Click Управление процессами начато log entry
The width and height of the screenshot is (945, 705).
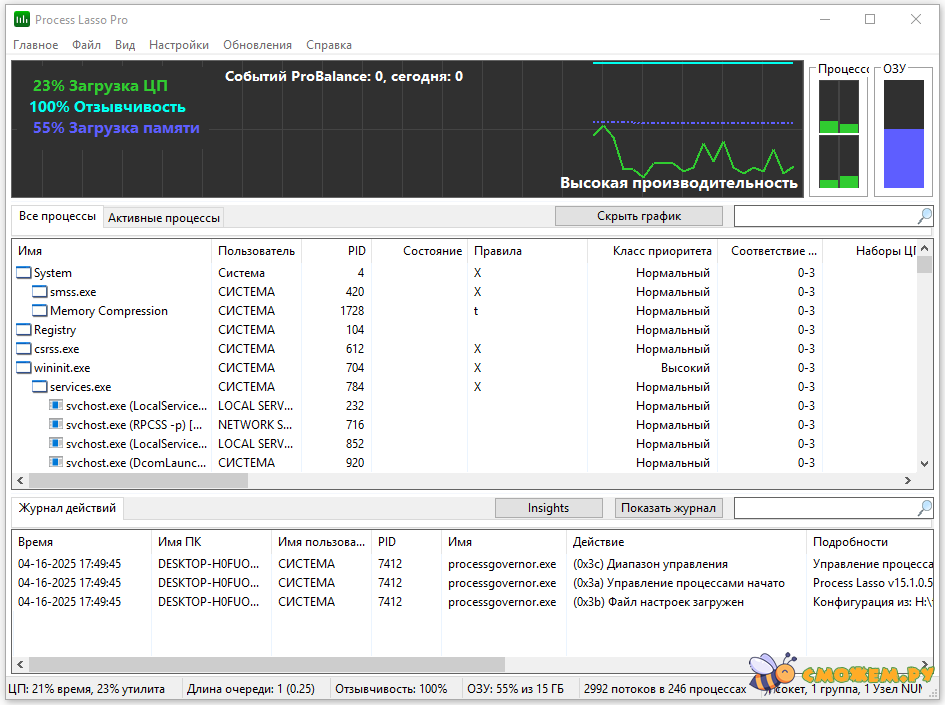(x=679, y=583)
